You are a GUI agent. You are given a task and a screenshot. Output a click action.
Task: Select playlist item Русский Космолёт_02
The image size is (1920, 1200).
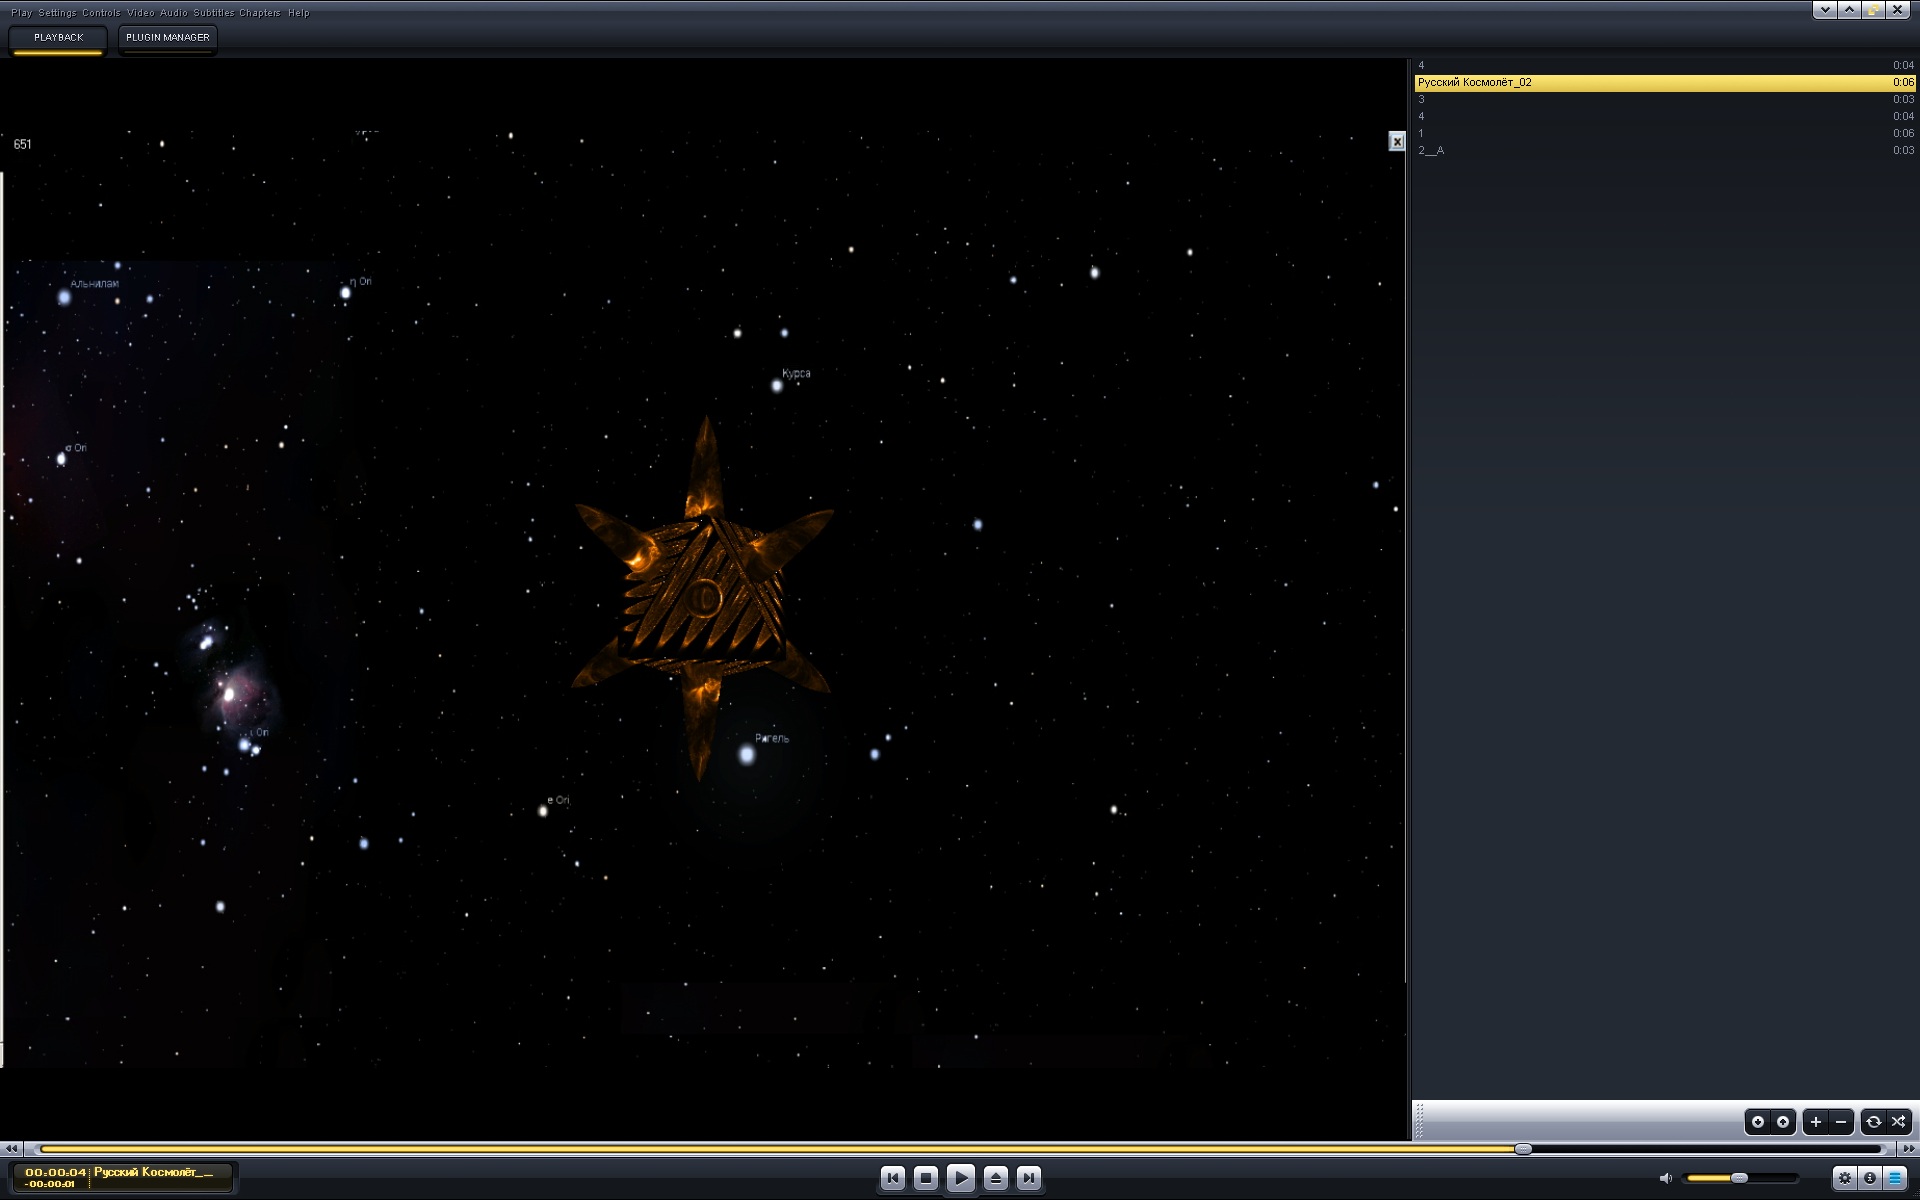coord(1665,83)
